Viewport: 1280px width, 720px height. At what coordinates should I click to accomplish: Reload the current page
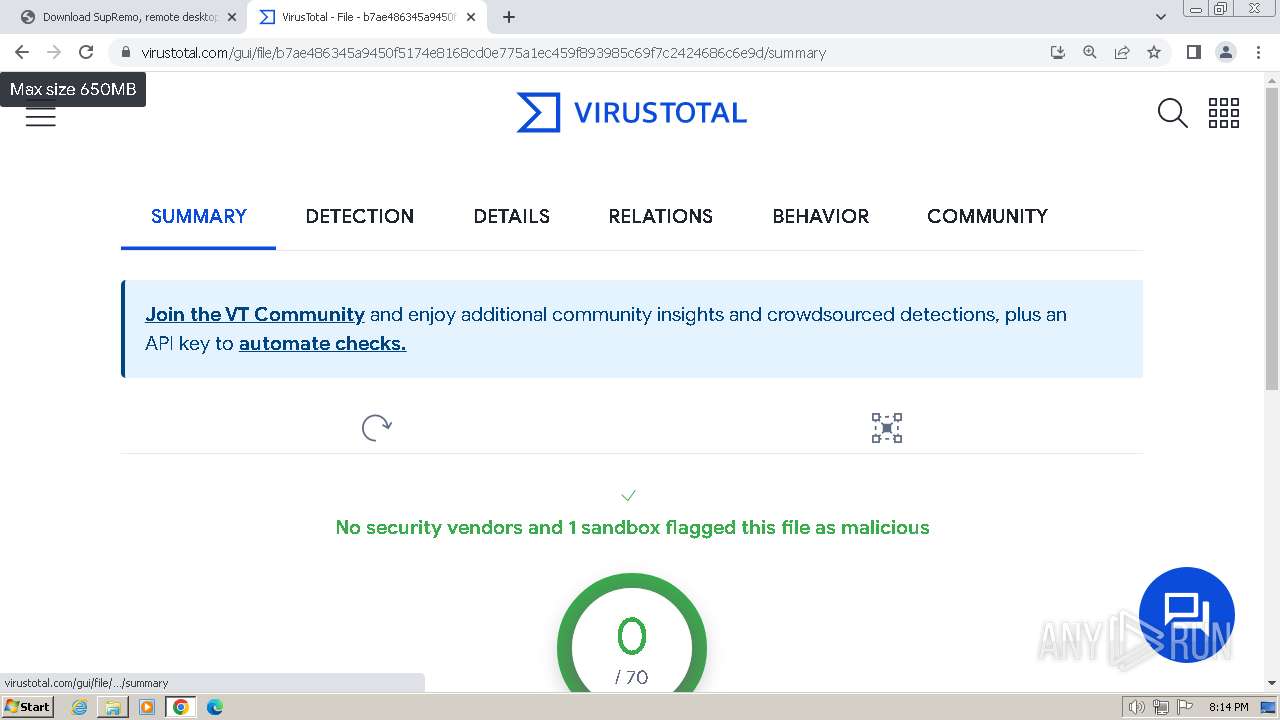pyautogui.click(x=86, y=52)
